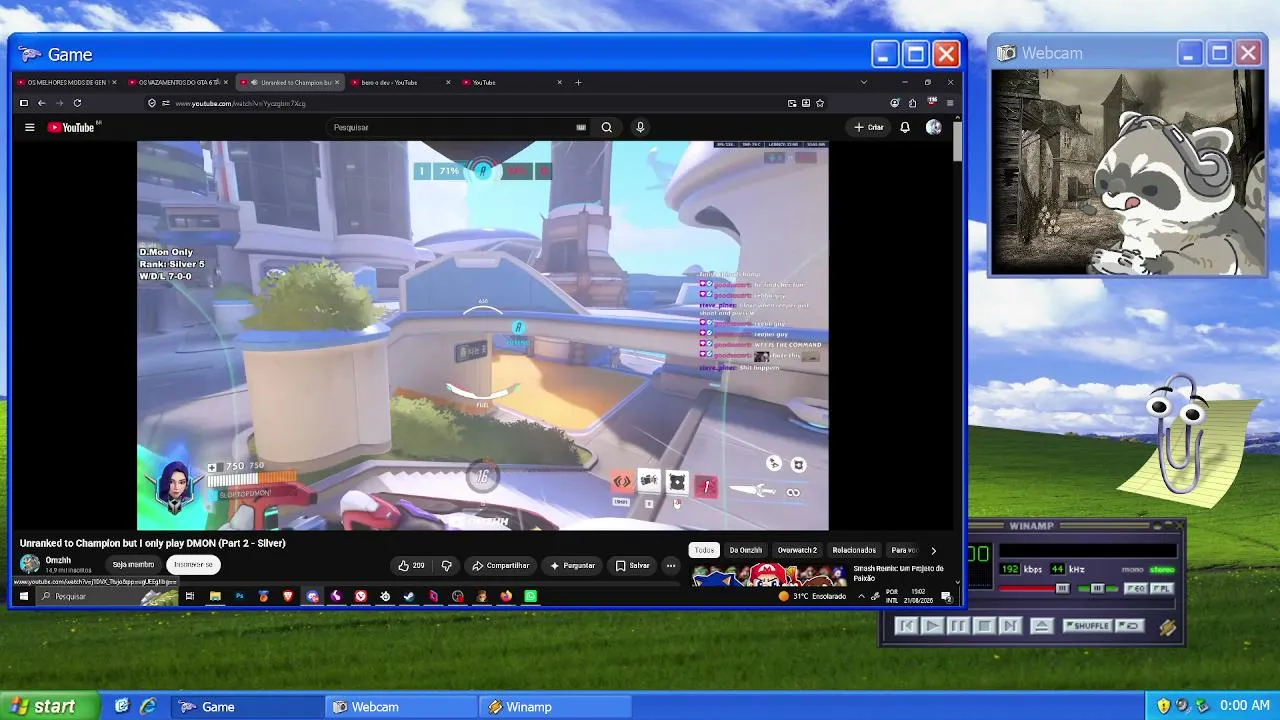Image resolution: width=1280 pixels, height=720 pixels.
Task: Open the XP start menu
Action: click(50, 706)
